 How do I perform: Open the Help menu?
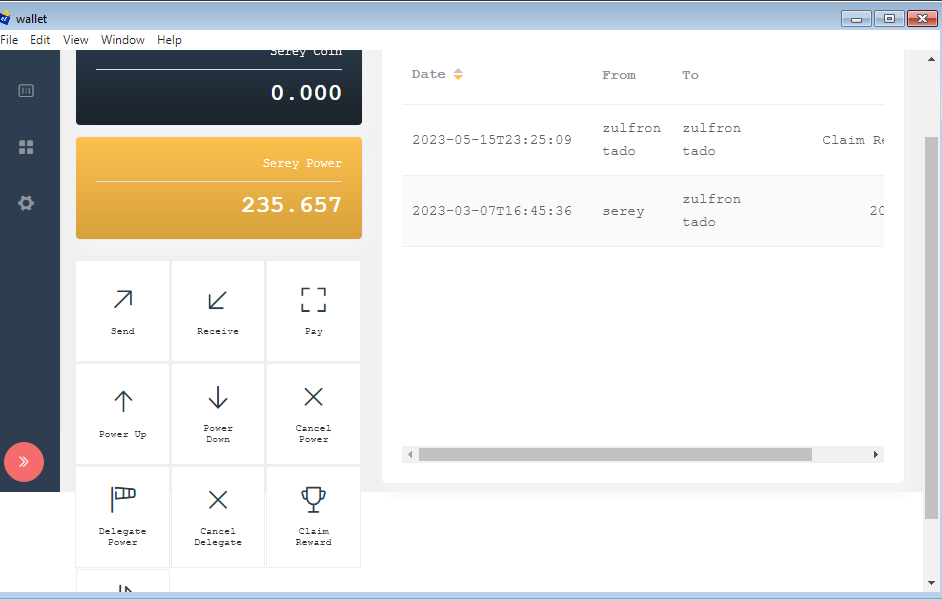coord(169,40)
